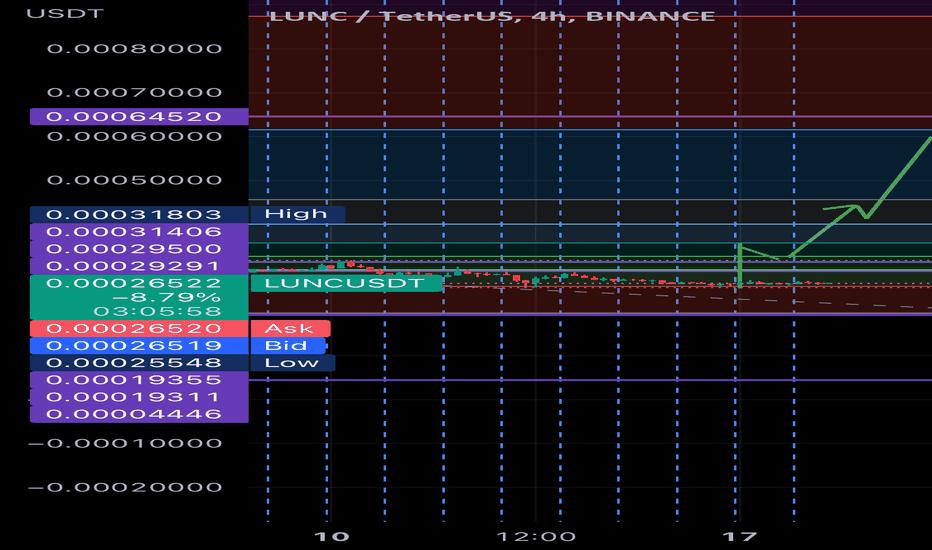The height and width of the screenshot is (550, 932).
Task: Click the USDT currency label
Action: click(x=65, y=13)
